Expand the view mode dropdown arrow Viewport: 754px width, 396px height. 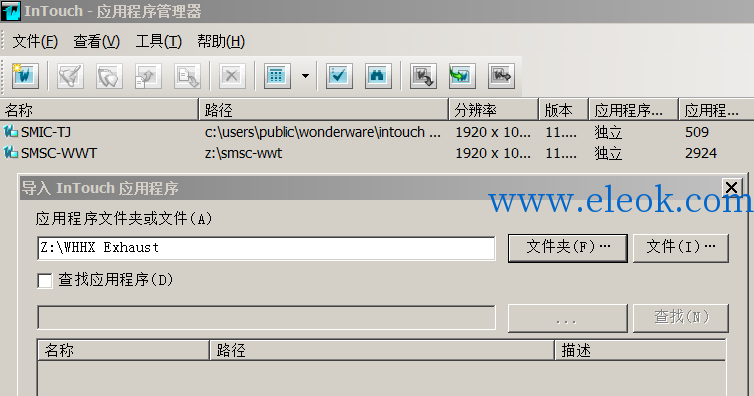(305, 75)
